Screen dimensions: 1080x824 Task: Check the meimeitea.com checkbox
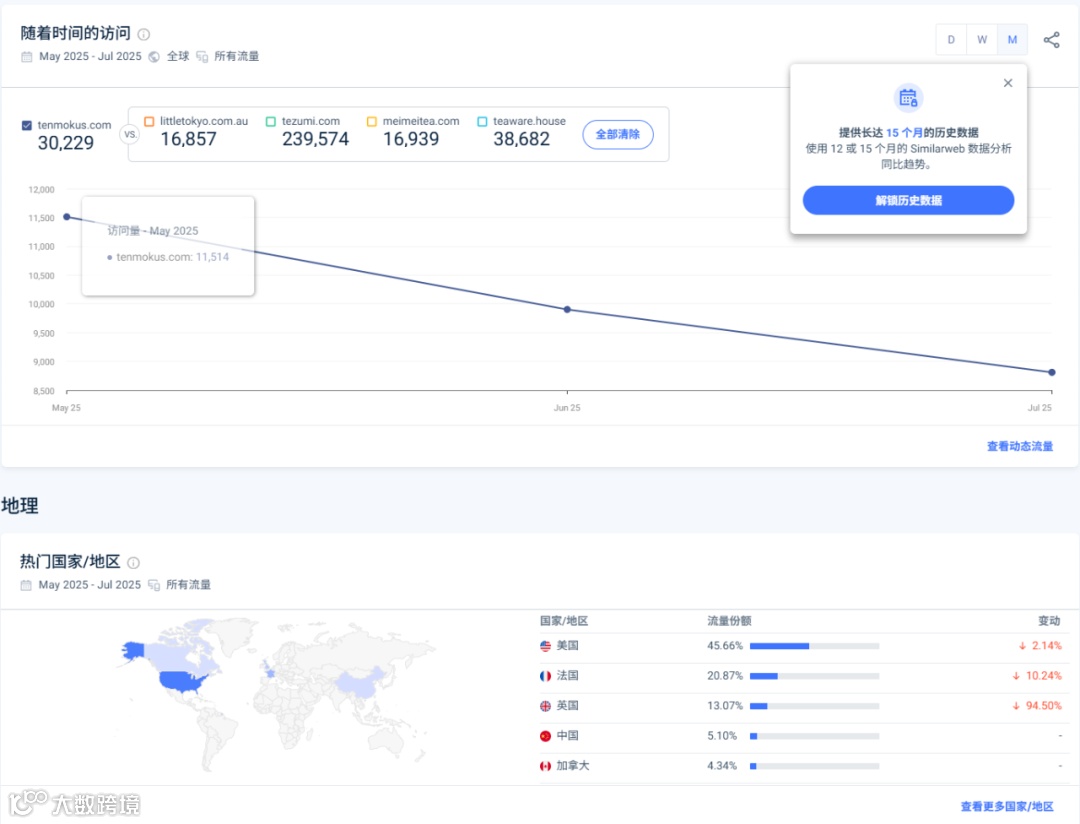(372, 121)
